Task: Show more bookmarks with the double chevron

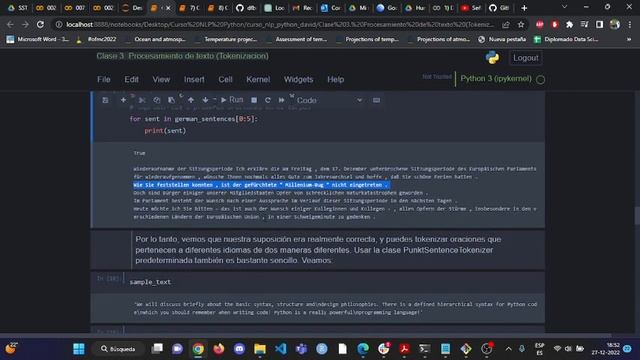Action: point(629,39)
